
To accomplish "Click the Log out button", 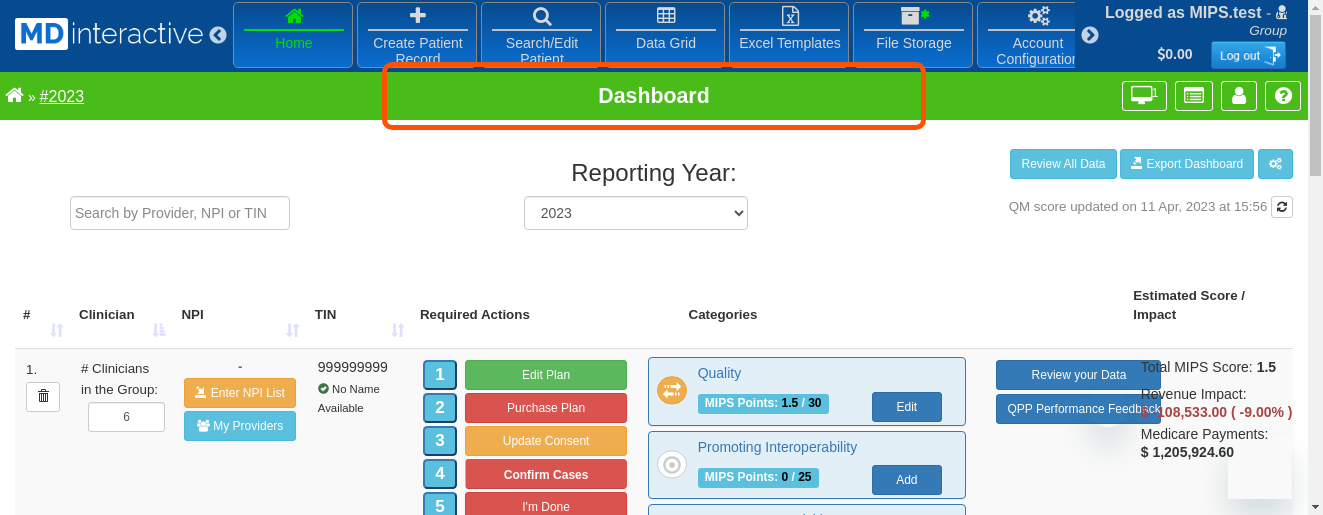I will [1247, 55].
